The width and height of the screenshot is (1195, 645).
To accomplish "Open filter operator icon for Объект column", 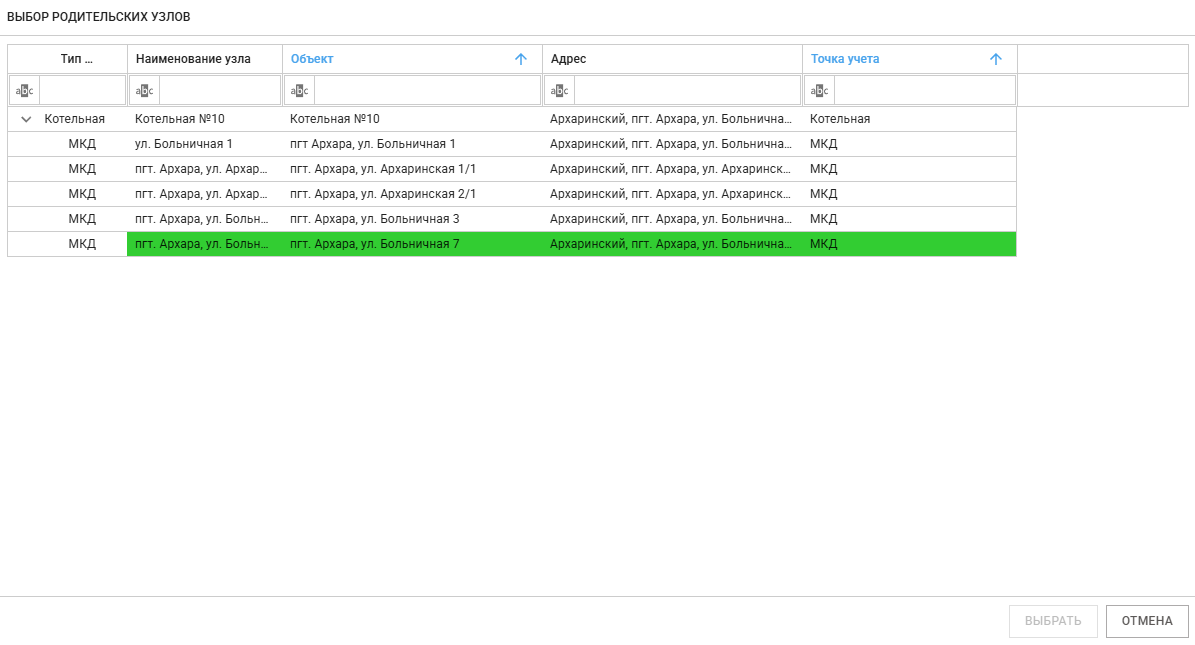I will tap(300, 91).
